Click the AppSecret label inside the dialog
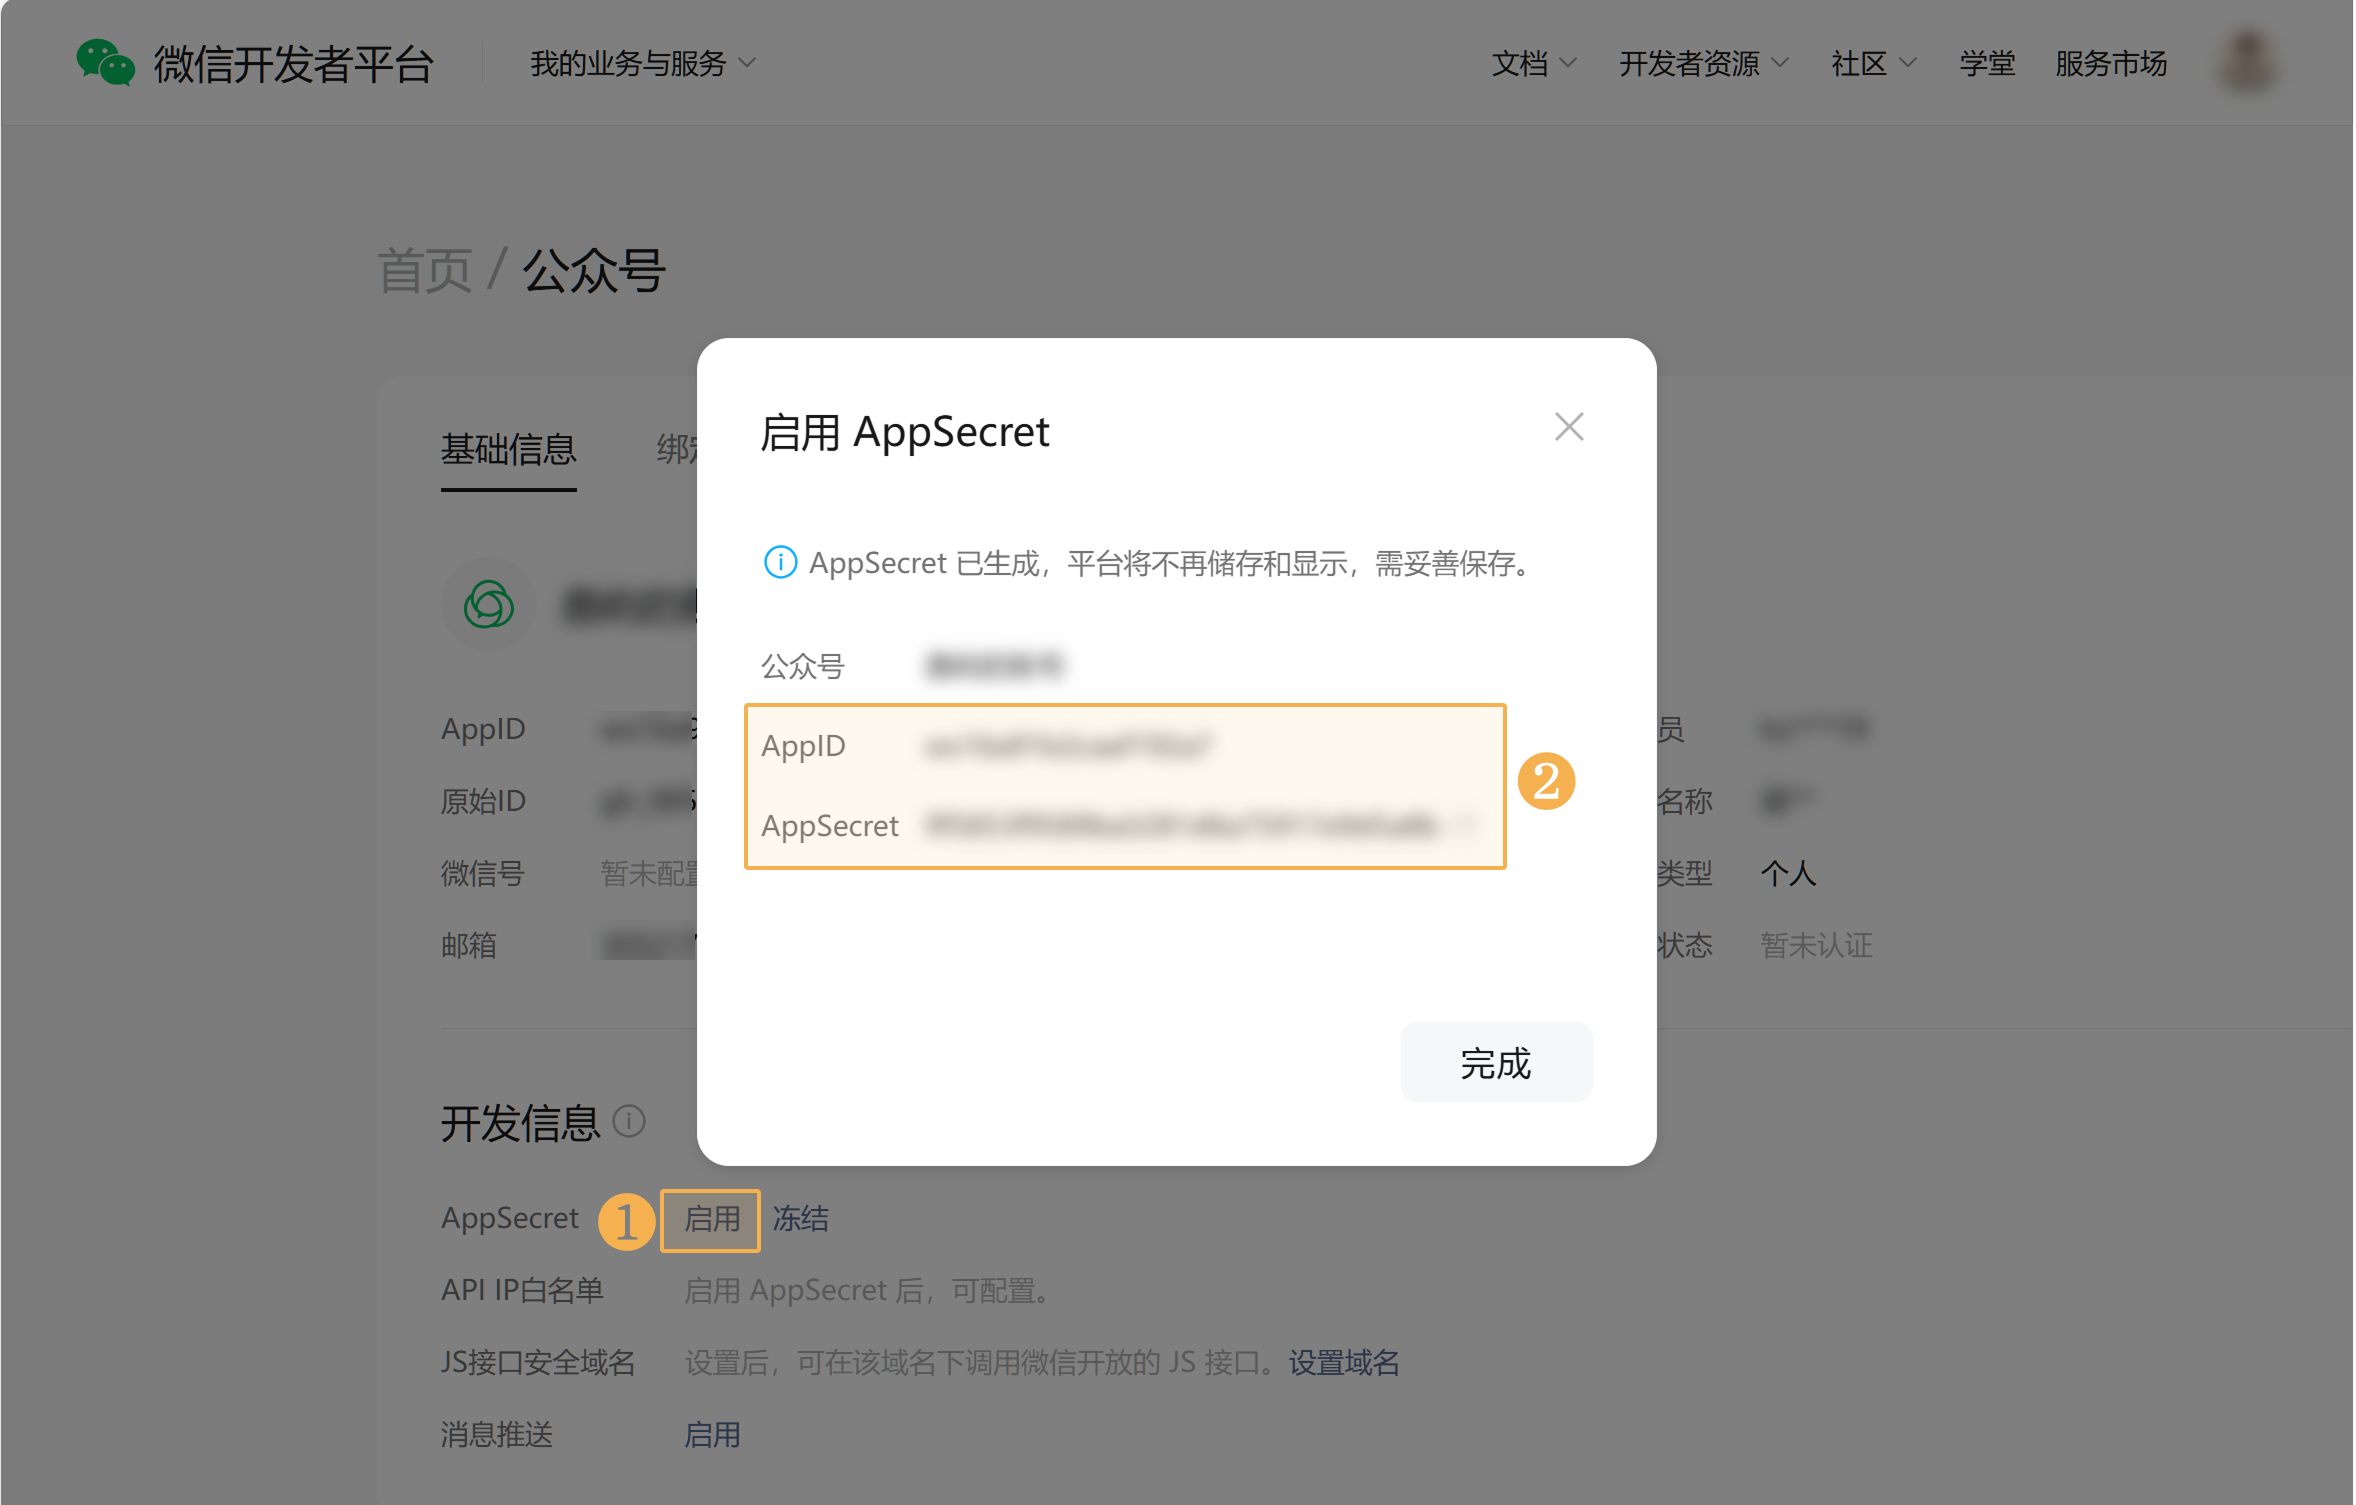Screen dimensions: 2356x1505 830,826
